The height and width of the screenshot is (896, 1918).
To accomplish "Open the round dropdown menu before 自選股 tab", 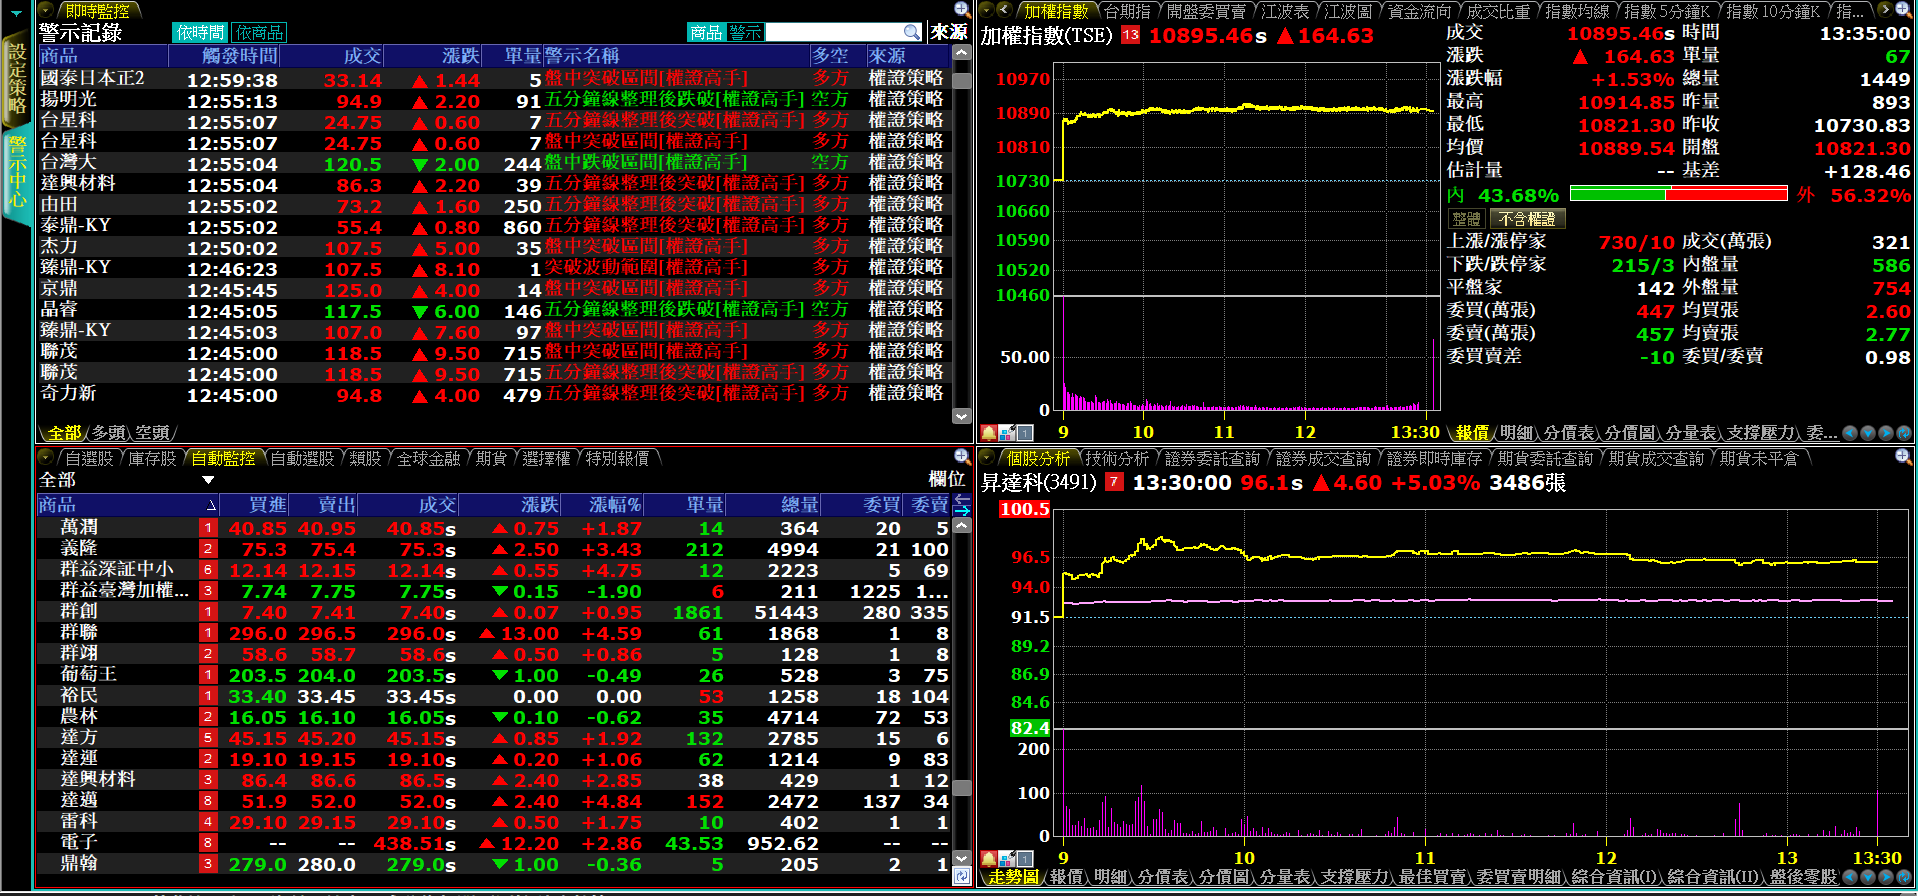I will [45, 458].
